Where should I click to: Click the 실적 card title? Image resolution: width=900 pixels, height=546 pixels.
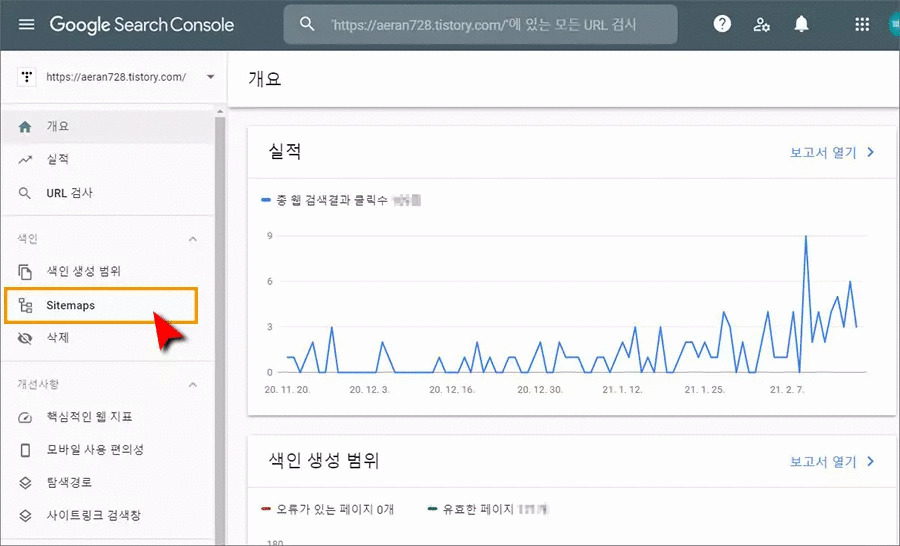285,152
